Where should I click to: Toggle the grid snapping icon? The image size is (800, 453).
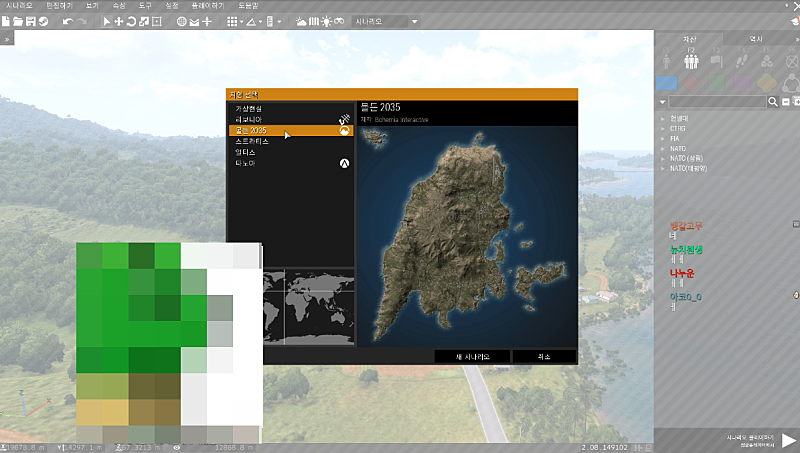tap(232, 21)
